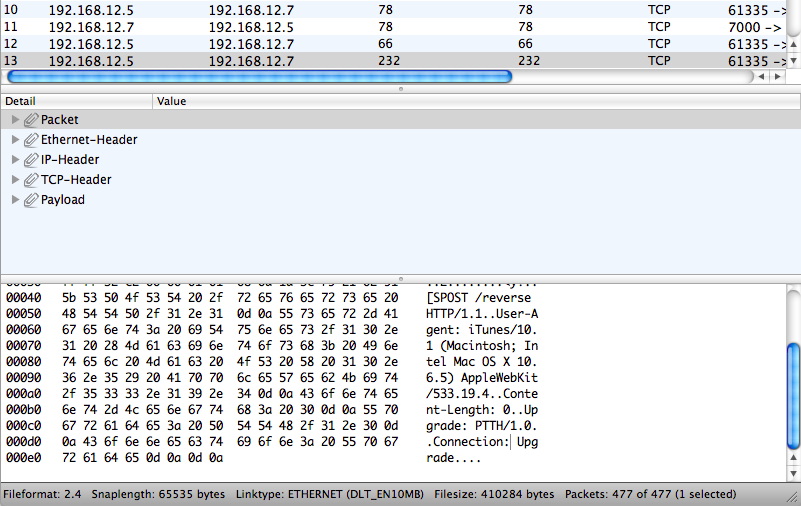Click ASCII text grade: PTTH/1.0.

pyautogui.click(x=481, y=426)
